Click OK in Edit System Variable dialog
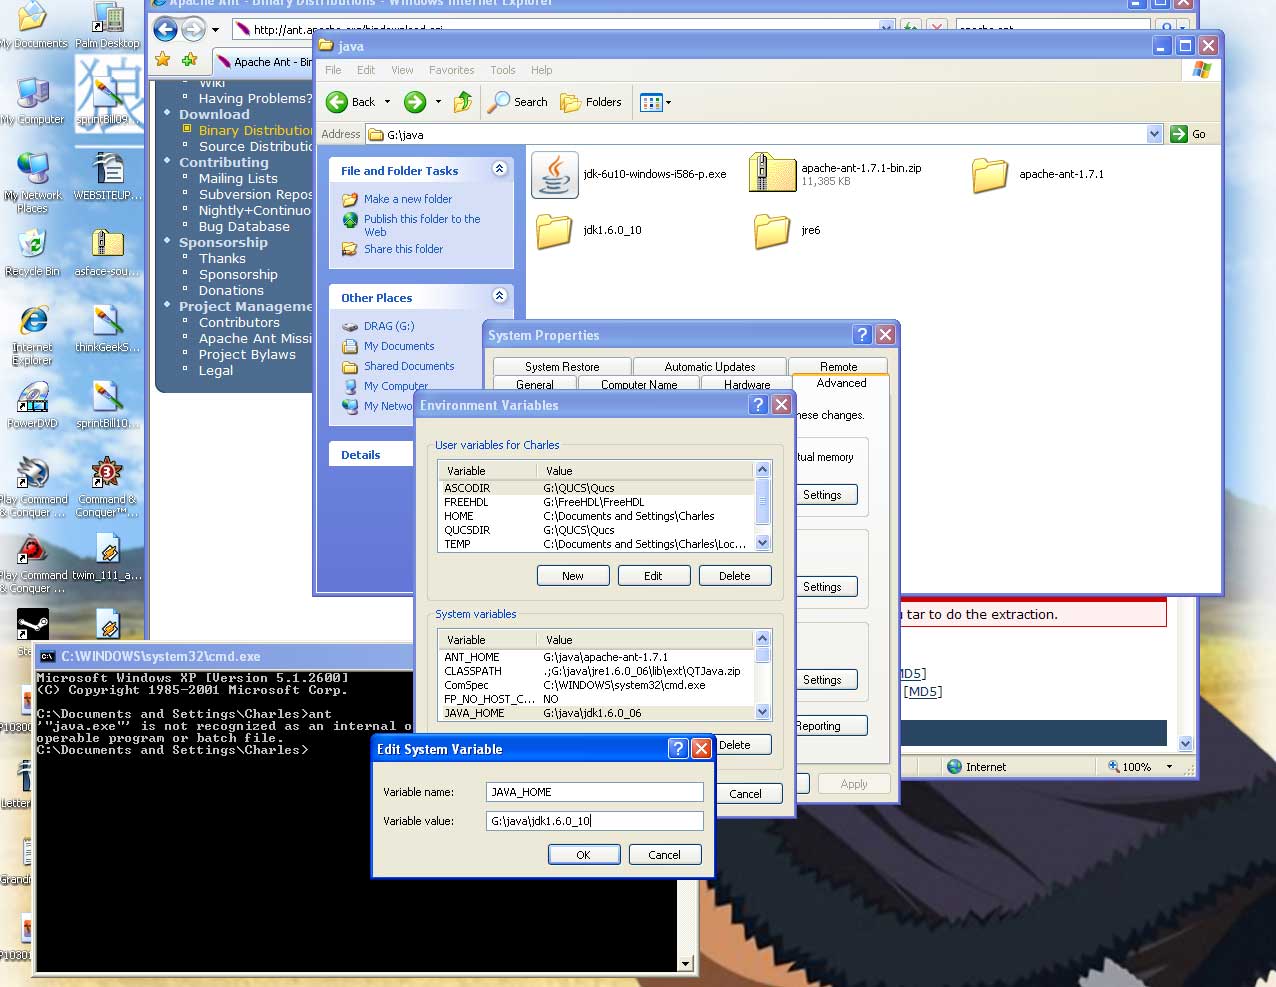This screenshot has height=987, width=1276. [584, 855]
